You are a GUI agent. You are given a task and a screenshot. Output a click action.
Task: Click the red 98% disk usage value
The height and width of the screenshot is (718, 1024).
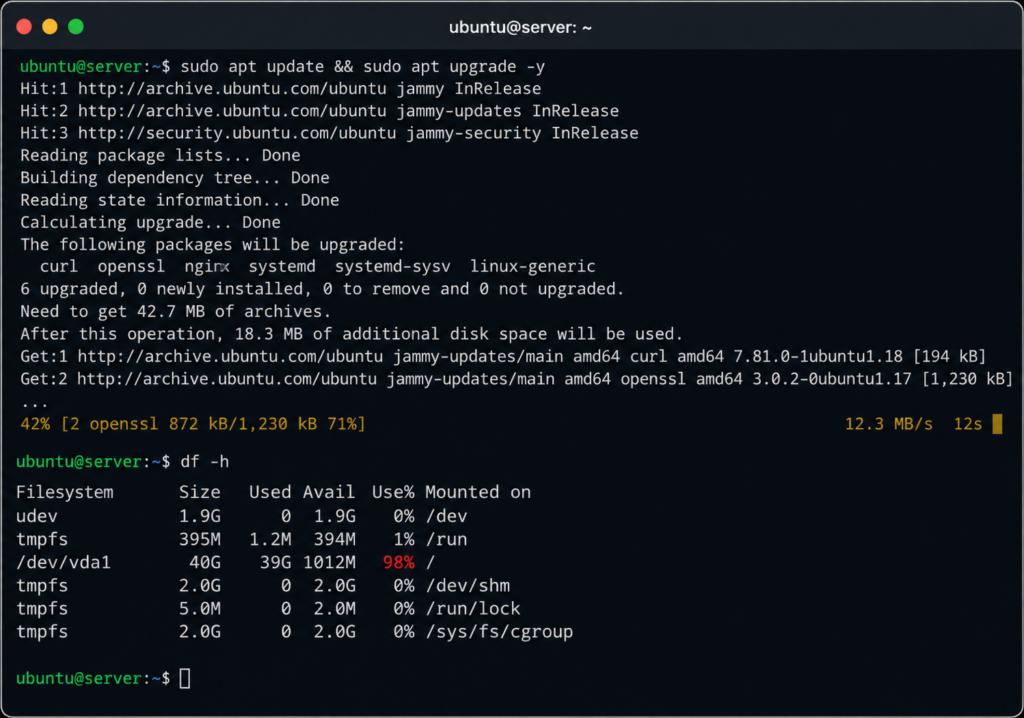(398, 563)
